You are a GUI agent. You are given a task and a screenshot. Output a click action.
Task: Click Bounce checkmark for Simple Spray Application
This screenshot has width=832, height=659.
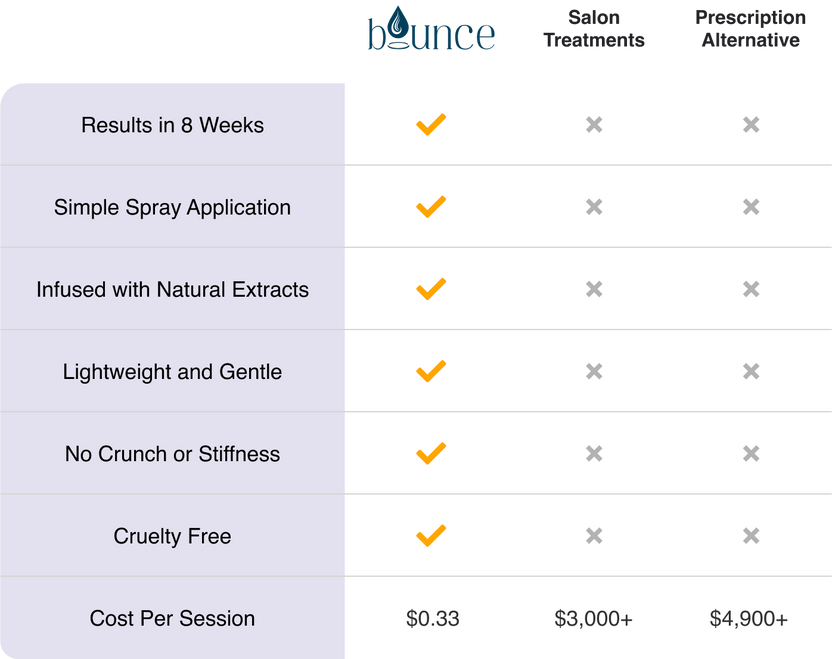[431, 207]
